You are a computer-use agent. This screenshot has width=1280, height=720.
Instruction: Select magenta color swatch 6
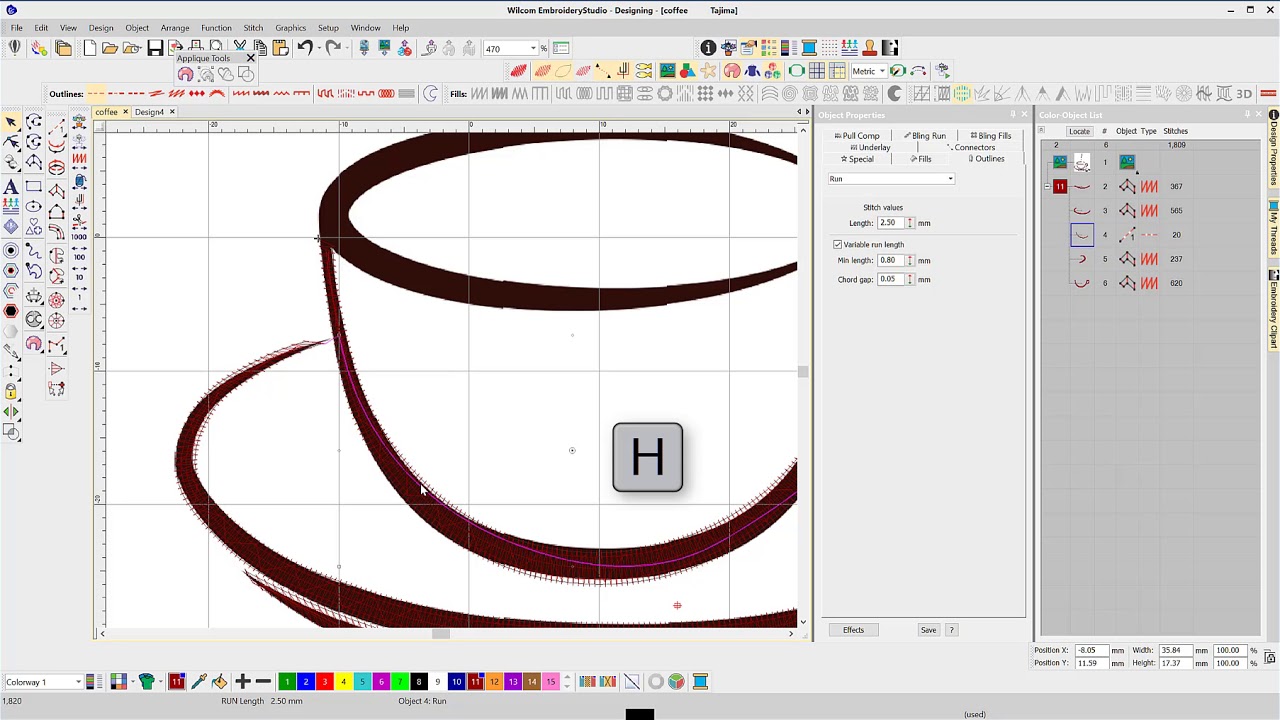click(x=381, y=682)
